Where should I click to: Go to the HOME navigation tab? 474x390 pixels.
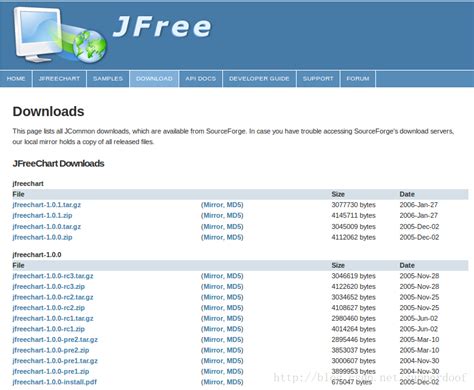tap(16, 79)
